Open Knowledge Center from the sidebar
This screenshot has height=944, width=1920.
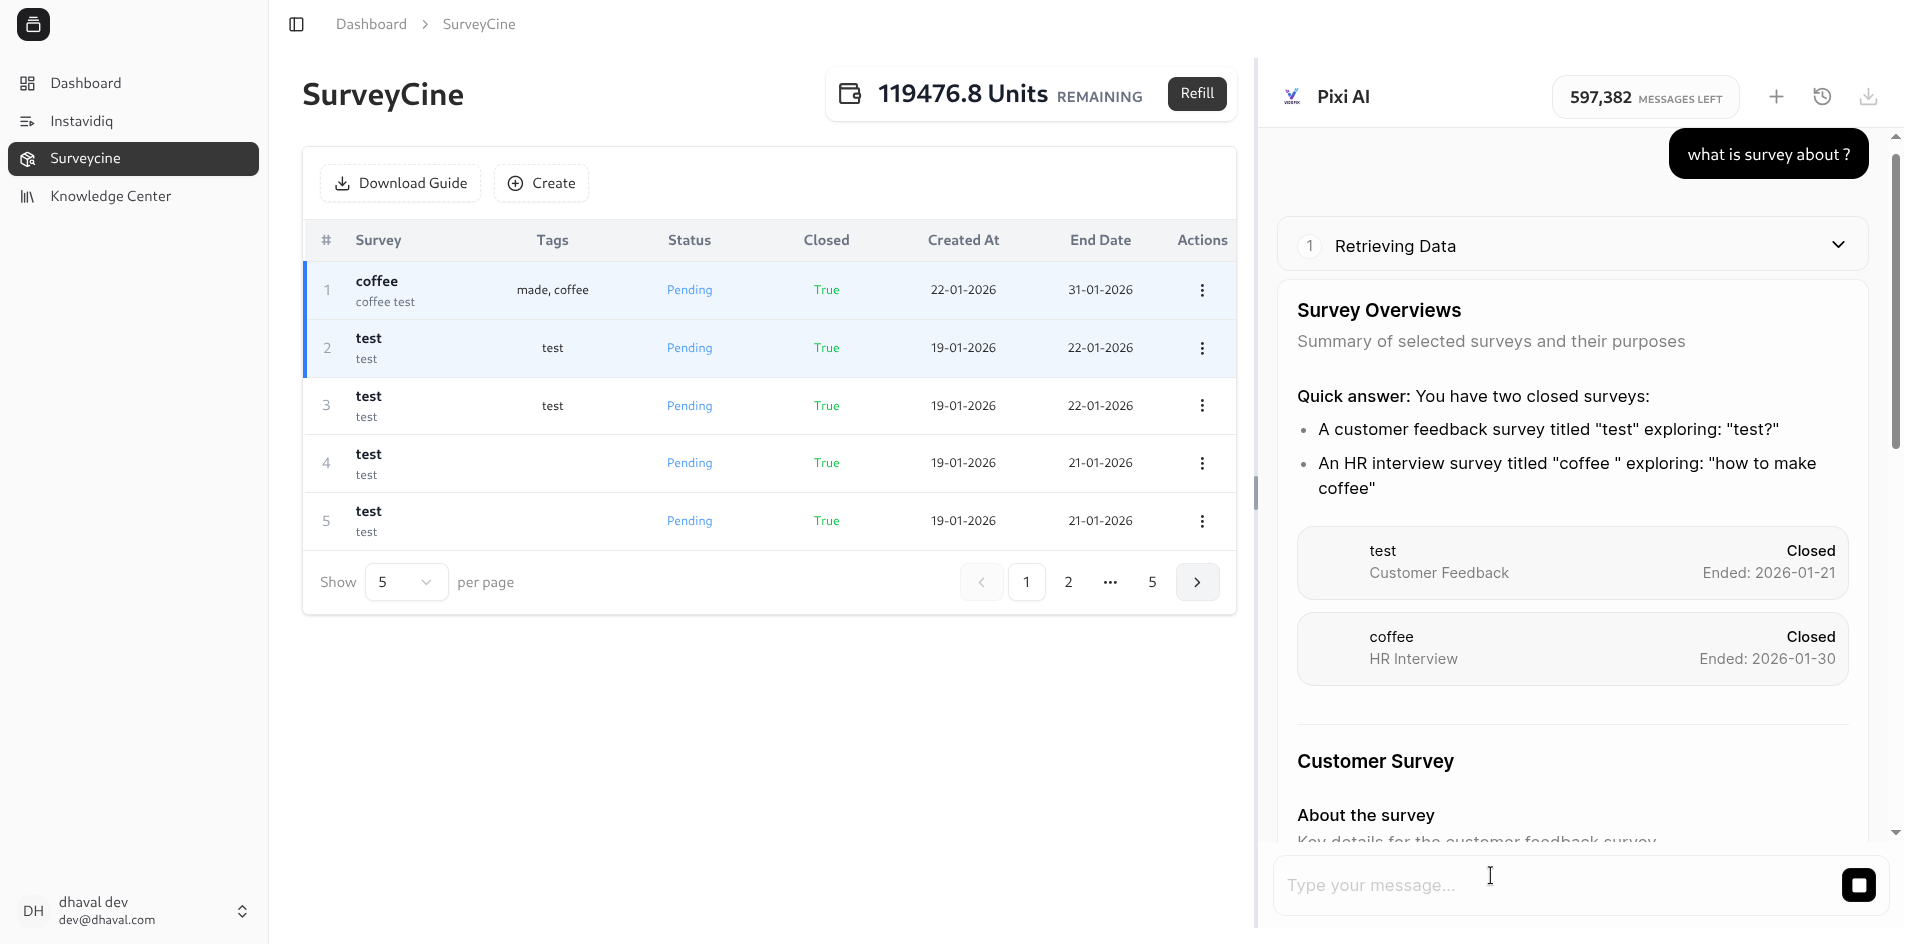pos(133,196)
